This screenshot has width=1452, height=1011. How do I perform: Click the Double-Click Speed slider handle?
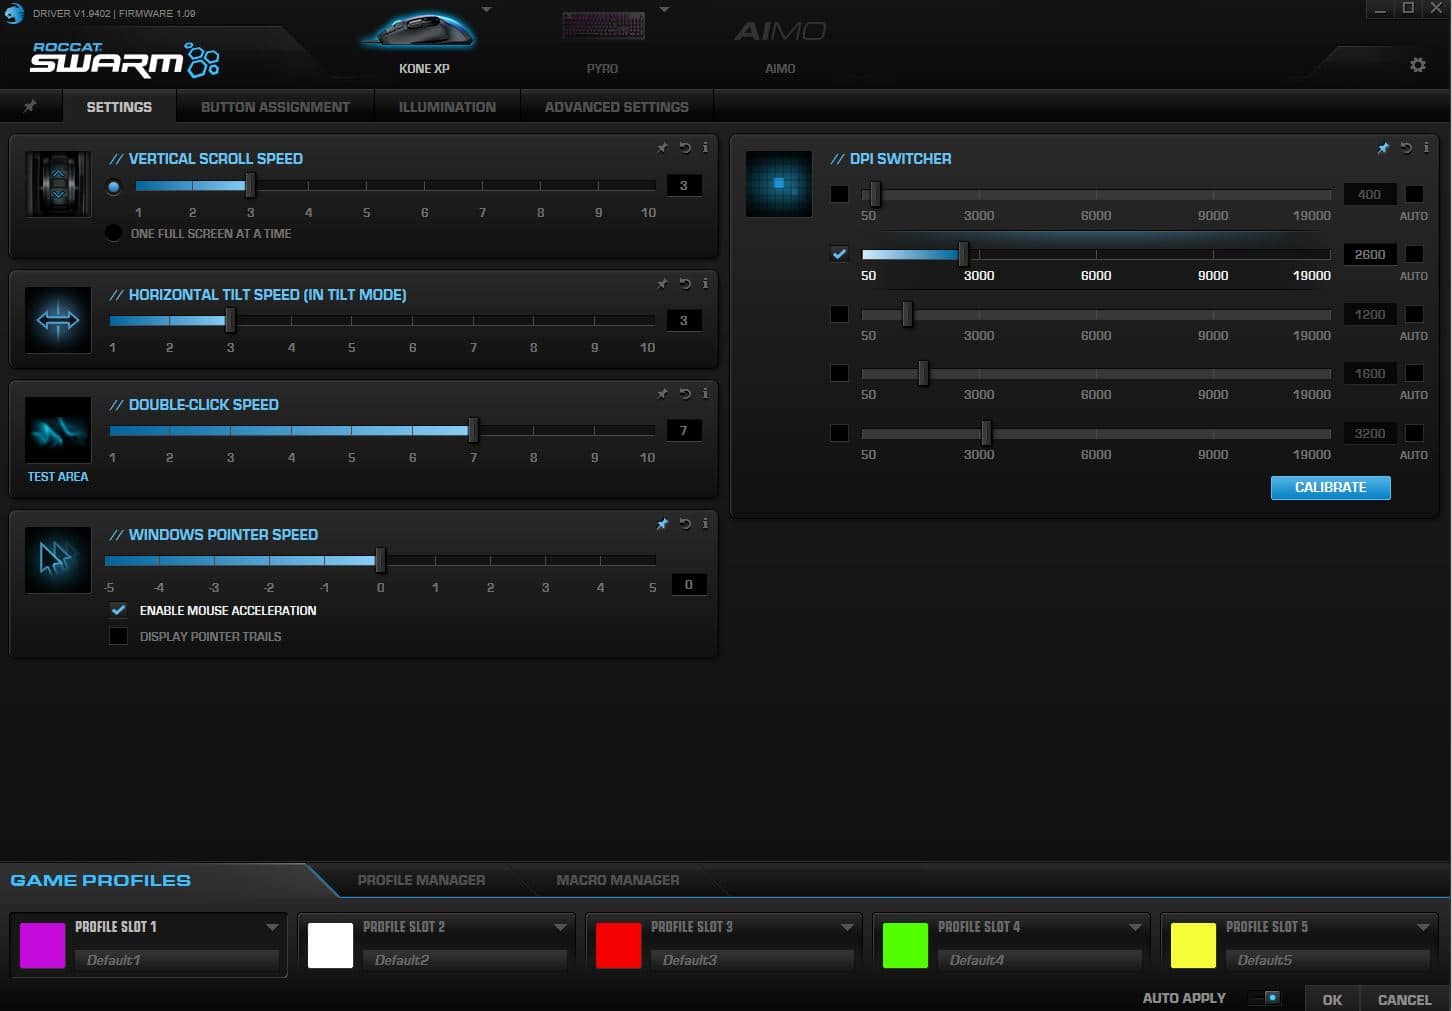473,430
